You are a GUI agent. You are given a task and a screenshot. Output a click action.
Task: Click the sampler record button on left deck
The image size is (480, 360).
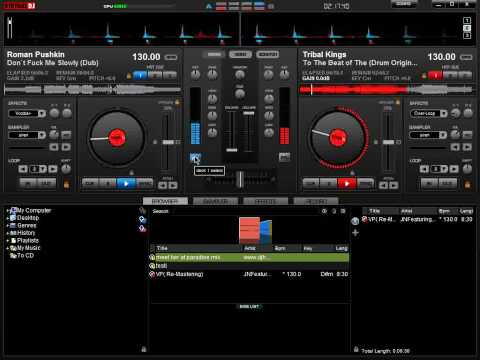tap(66, 135)
